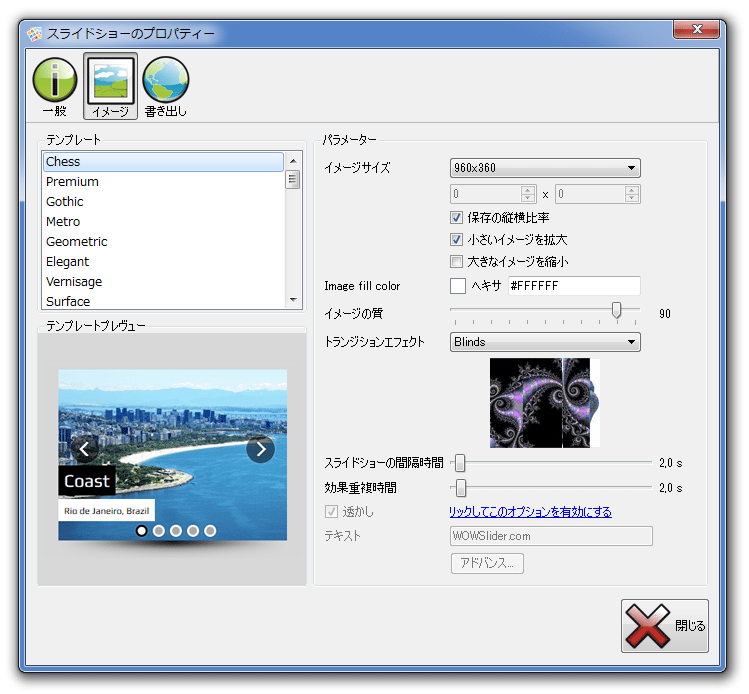The height and width of the screenshot is (694, 749).
Task: Click the スライドショーの間隔時間 slider handle
Action: click(x=460, y=463)
